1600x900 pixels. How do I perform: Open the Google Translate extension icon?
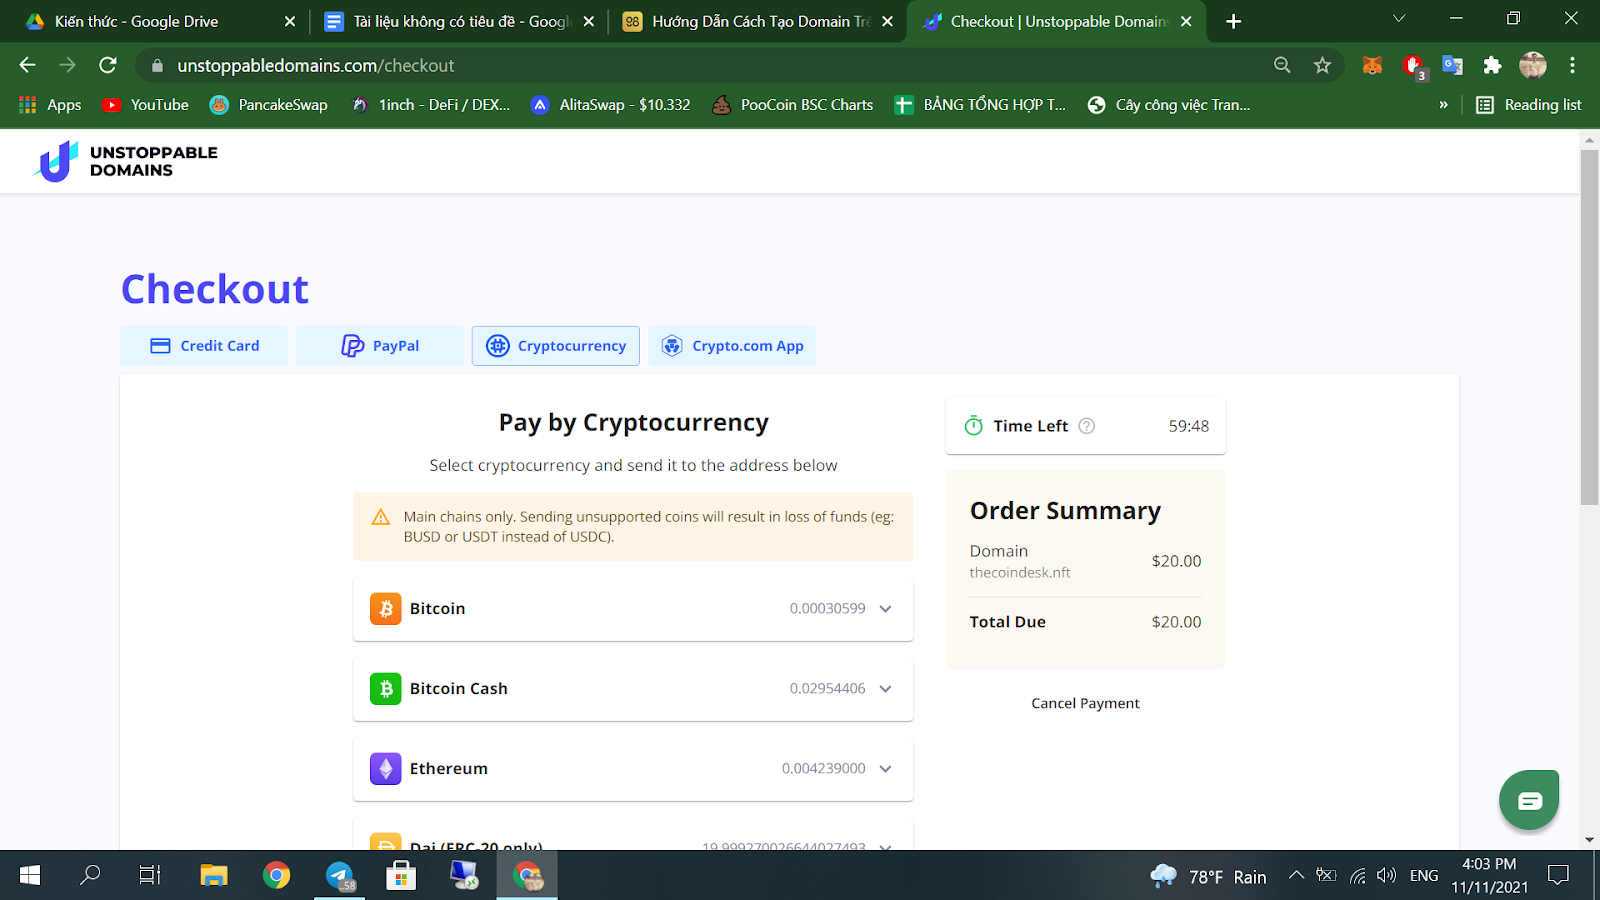point(1453,65)
